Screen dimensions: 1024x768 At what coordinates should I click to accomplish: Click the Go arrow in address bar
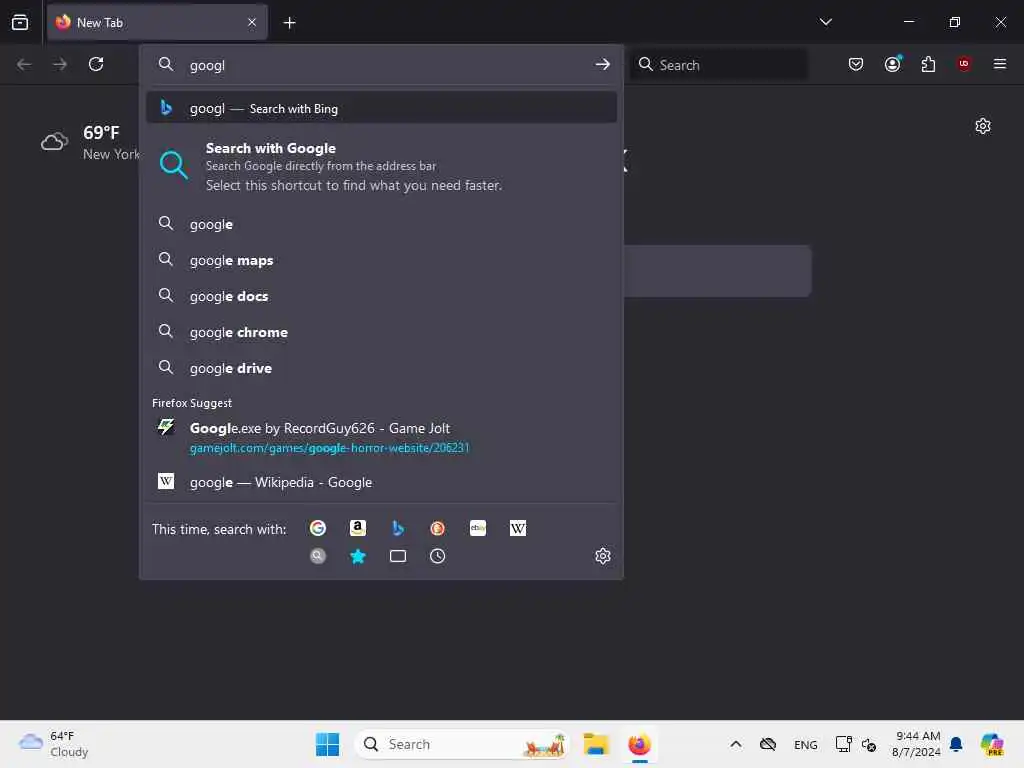click(x=602, y=64)
